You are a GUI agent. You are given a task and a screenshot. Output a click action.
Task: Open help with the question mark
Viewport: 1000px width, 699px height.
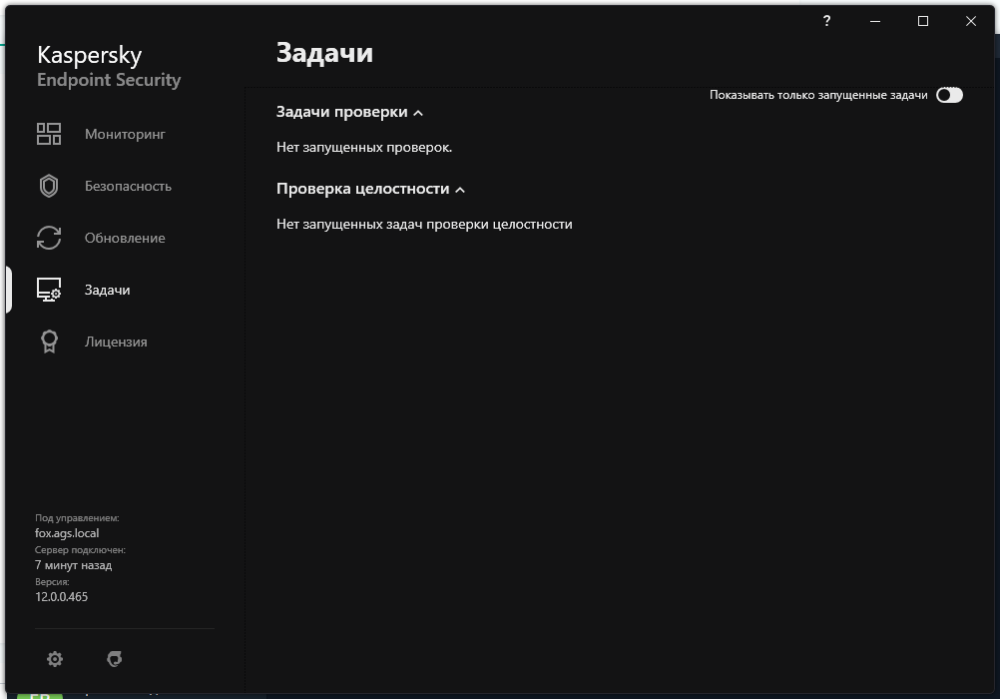(x=827, y=21)
